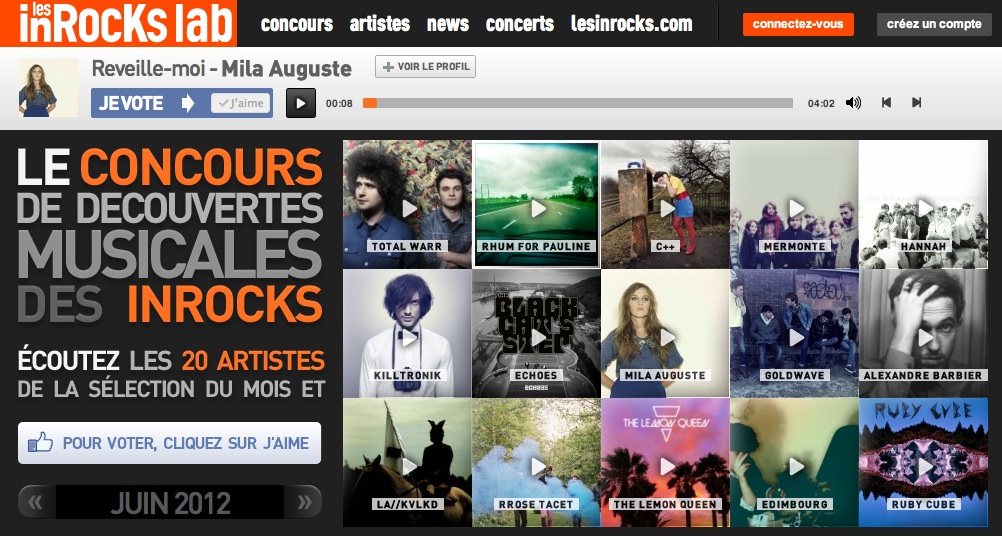
Task: Click the les inRocKs lab logo
Action: click(x=118, y=23)
